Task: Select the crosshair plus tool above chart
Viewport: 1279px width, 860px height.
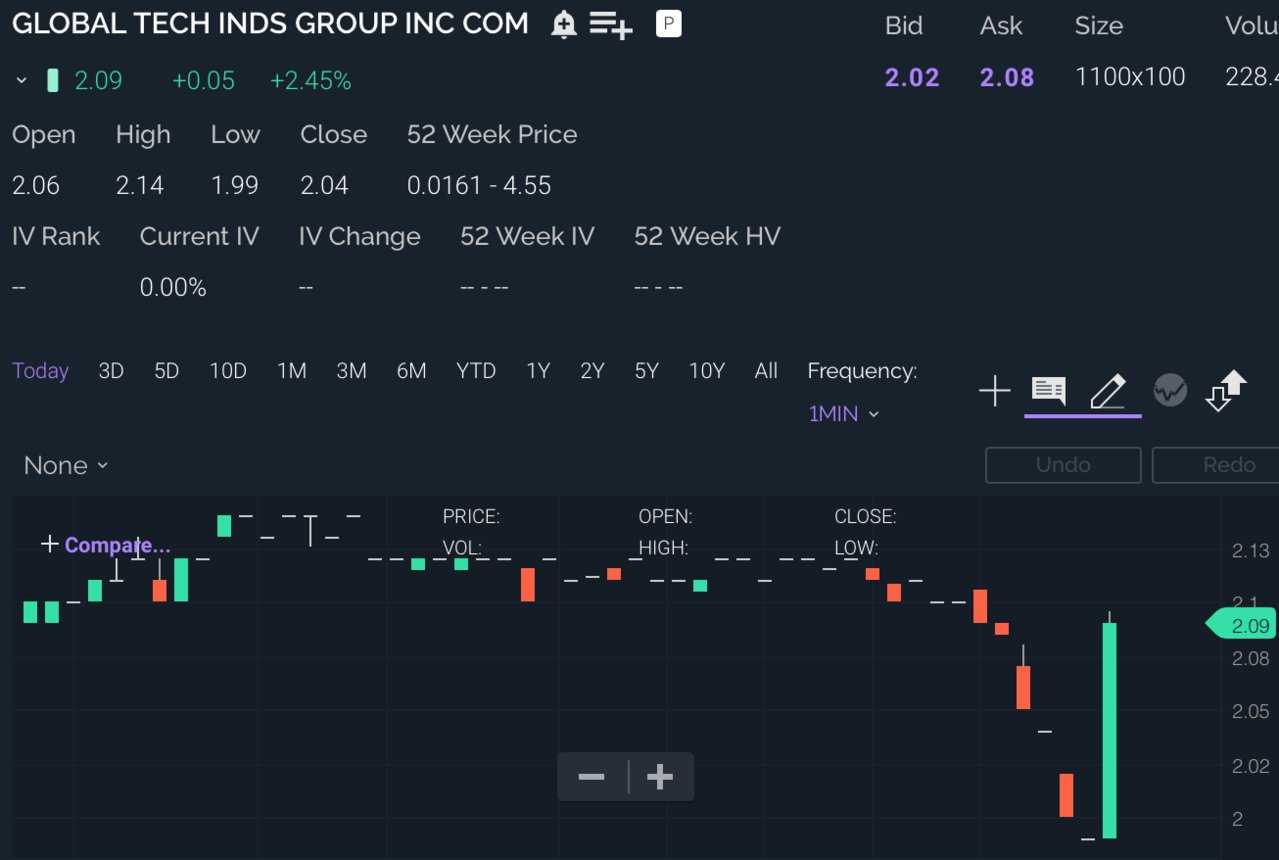Action: coord(995,391)
